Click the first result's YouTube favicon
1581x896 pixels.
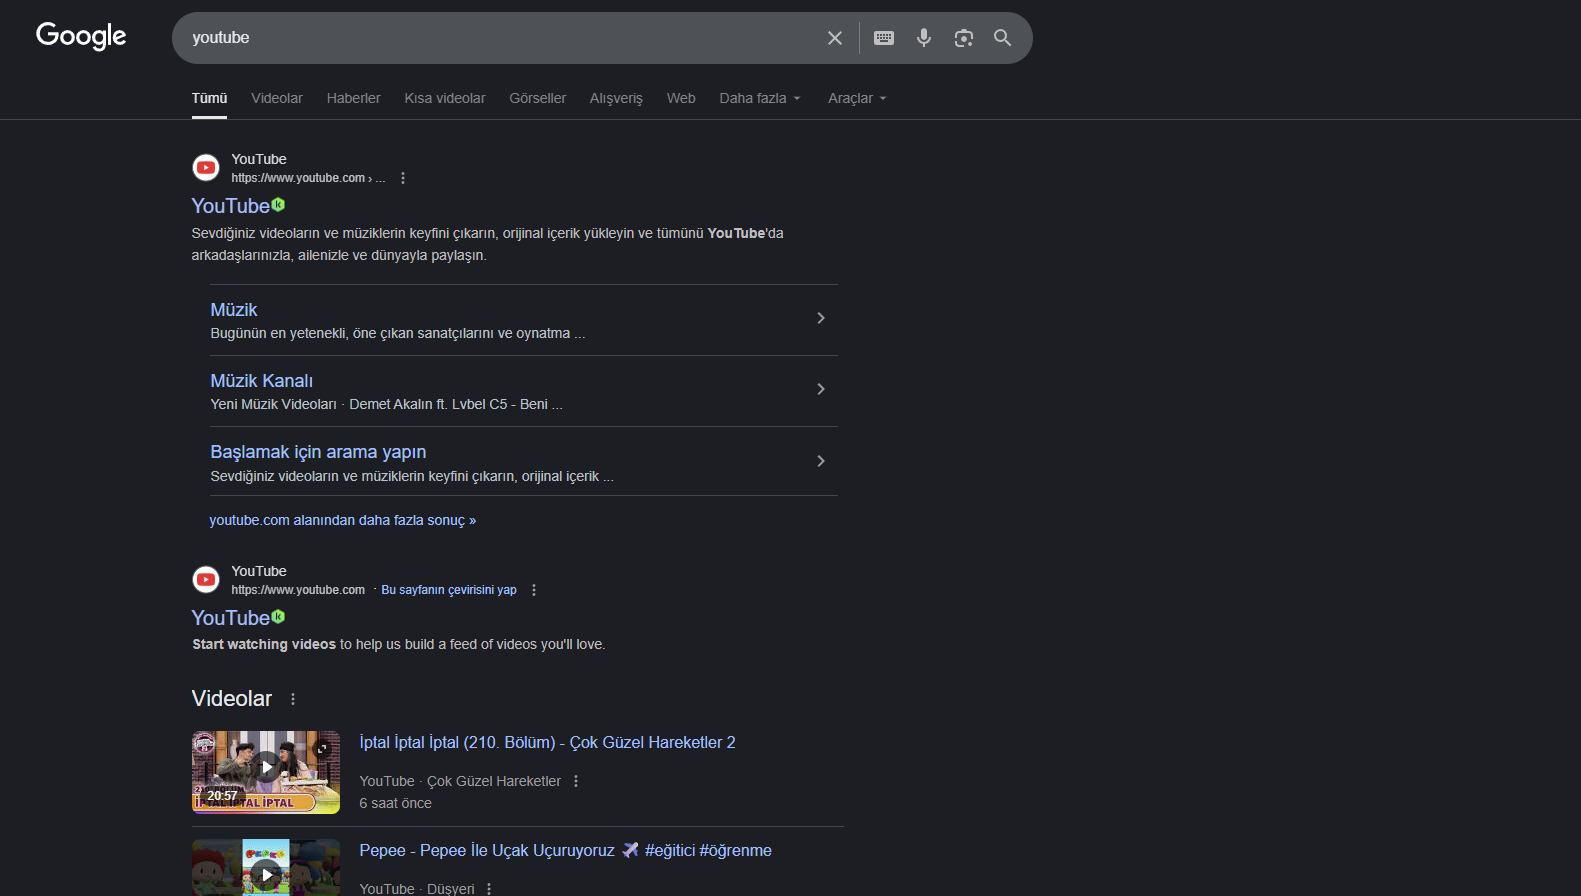coord(206,168)
